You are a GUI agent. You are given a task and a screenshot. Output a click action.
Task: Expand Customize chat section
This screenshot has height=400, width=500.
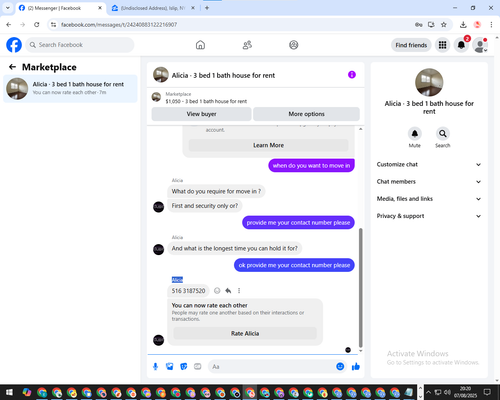pos(429,164)
